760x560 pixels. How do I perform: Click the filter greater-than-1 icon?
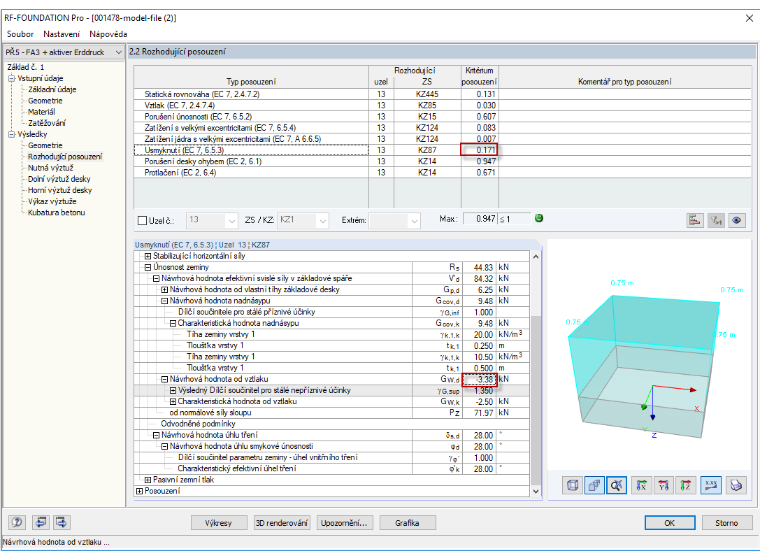pyautogui.click(x=716, y=220)
